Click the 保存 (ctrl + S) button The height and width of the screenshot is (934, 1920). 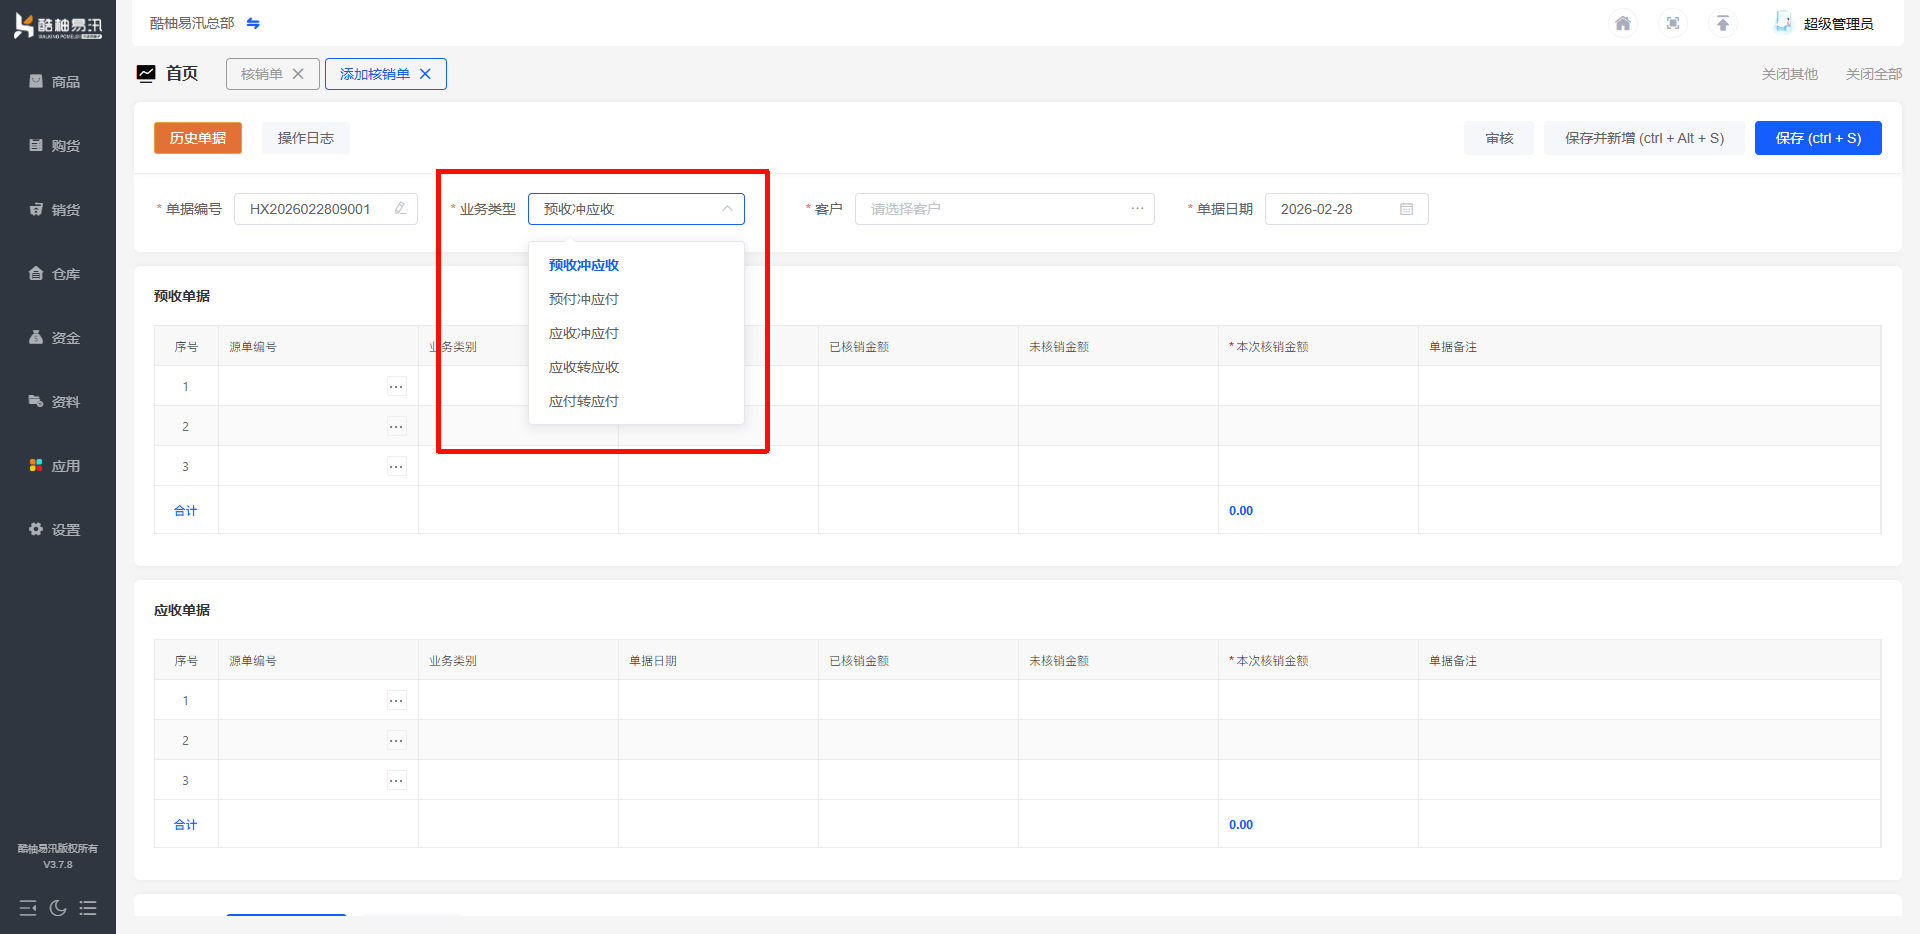pos(1817,138)
